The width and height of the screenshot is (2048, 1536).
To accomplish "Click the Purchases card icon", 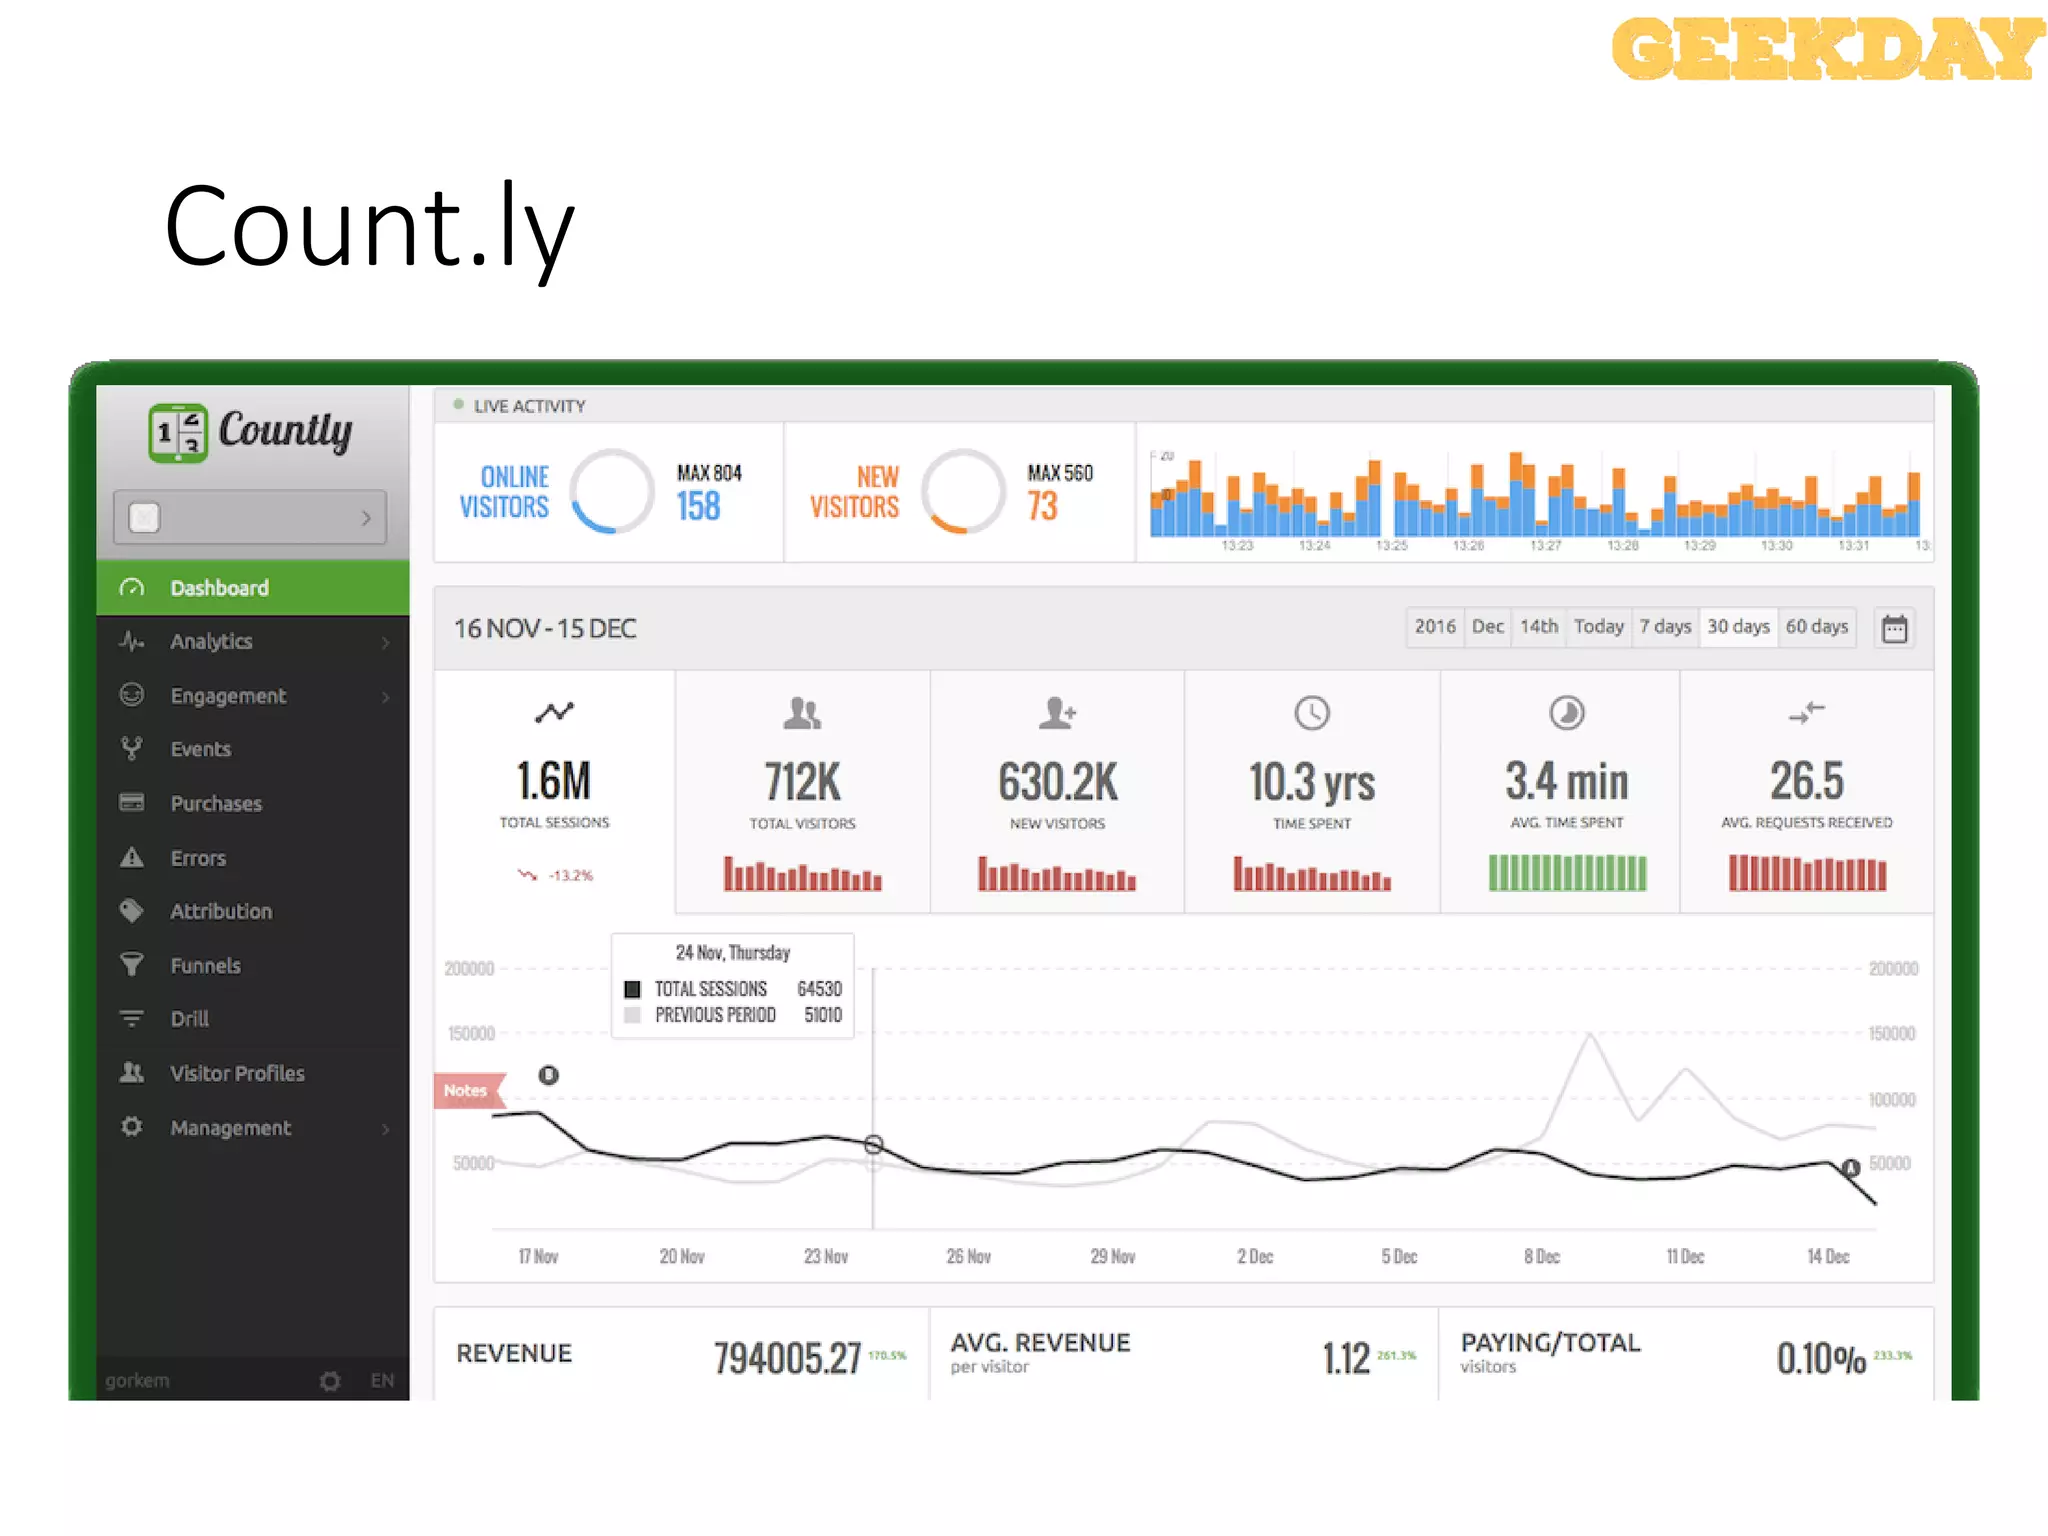I will pyautogui.click(x=132, y=803).
